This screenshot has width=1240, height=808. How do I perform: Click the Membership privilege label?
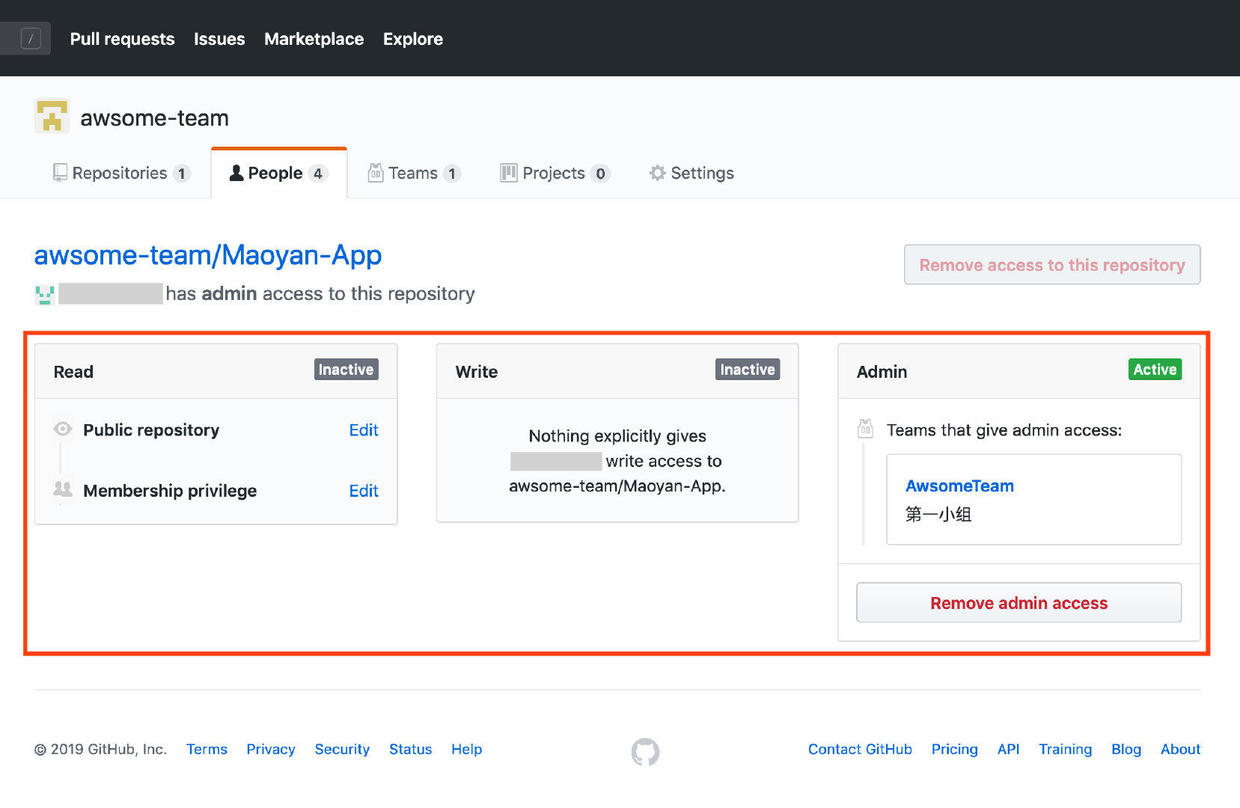click(170, 491)
